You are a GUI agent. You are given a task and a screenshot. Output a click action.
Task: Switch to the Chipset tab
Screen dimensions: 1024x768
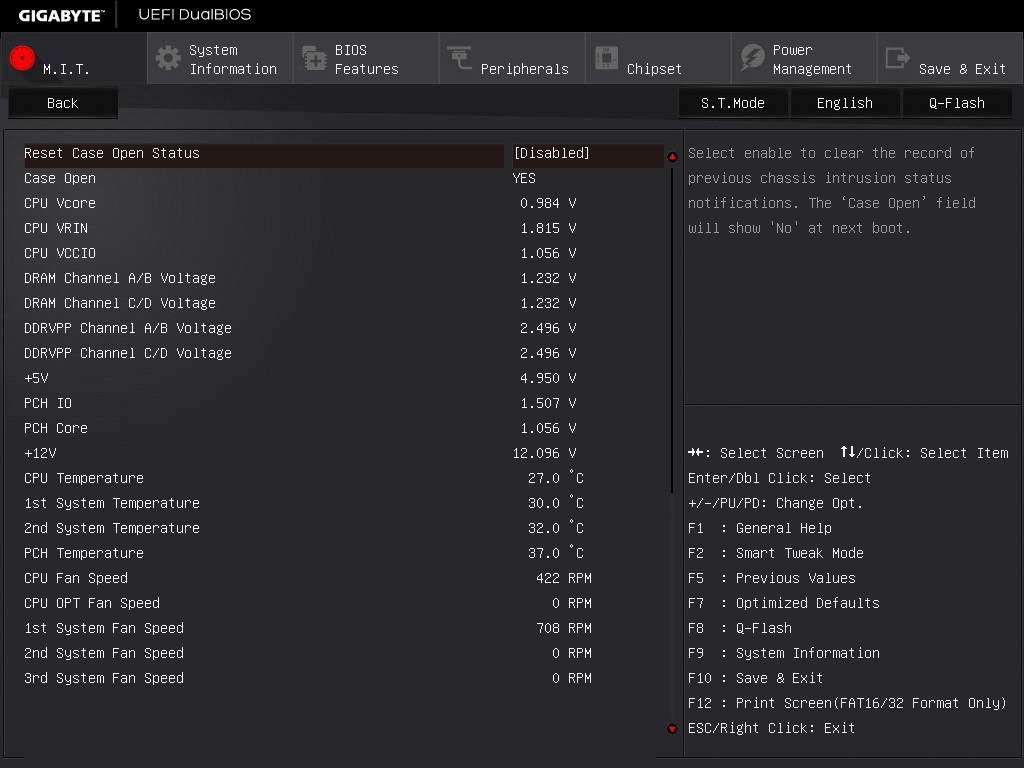[658, 58]
